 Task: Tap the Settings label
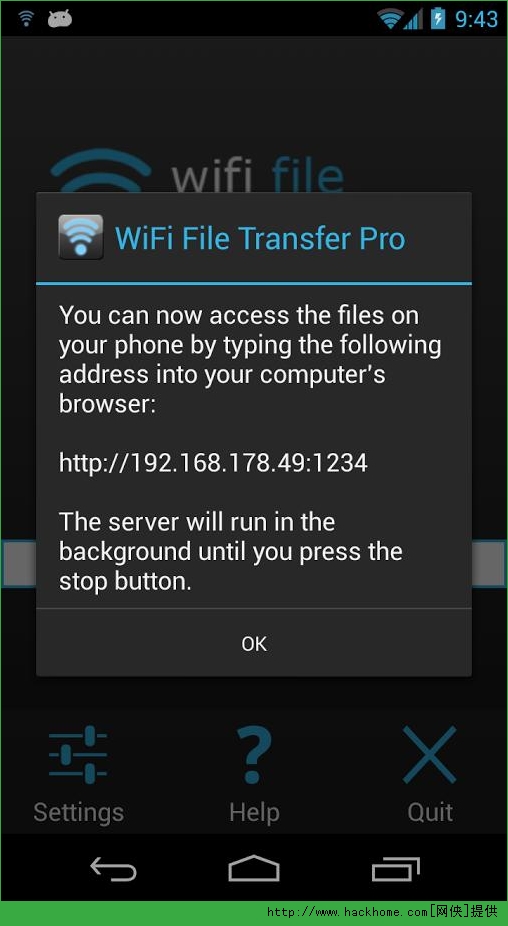click(x=79, y=813)
